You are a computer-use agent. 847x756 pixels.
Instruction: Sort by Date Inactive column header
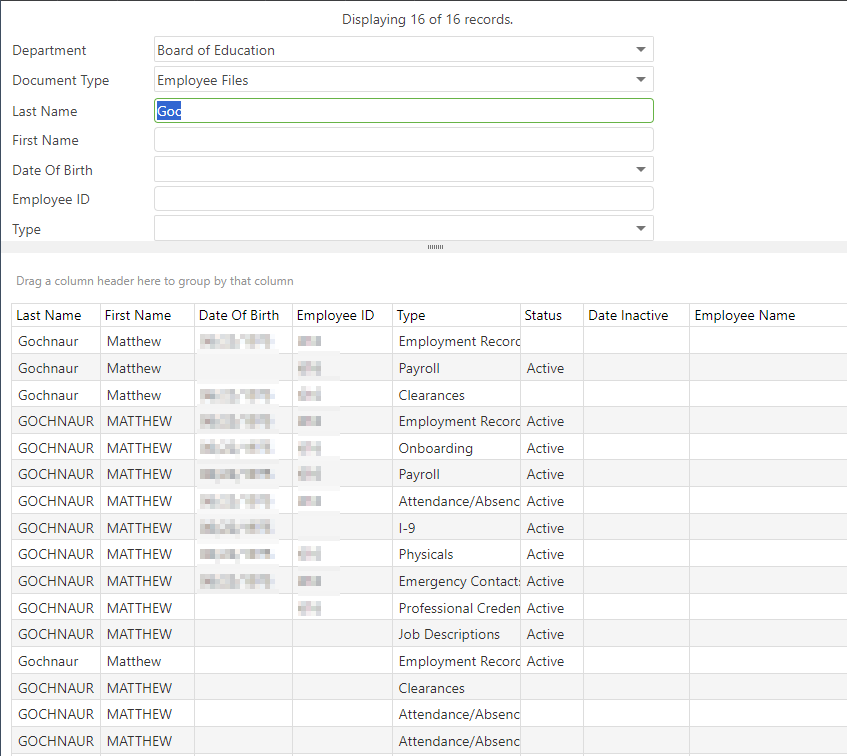pyautogui.click(x=628, y=315)
